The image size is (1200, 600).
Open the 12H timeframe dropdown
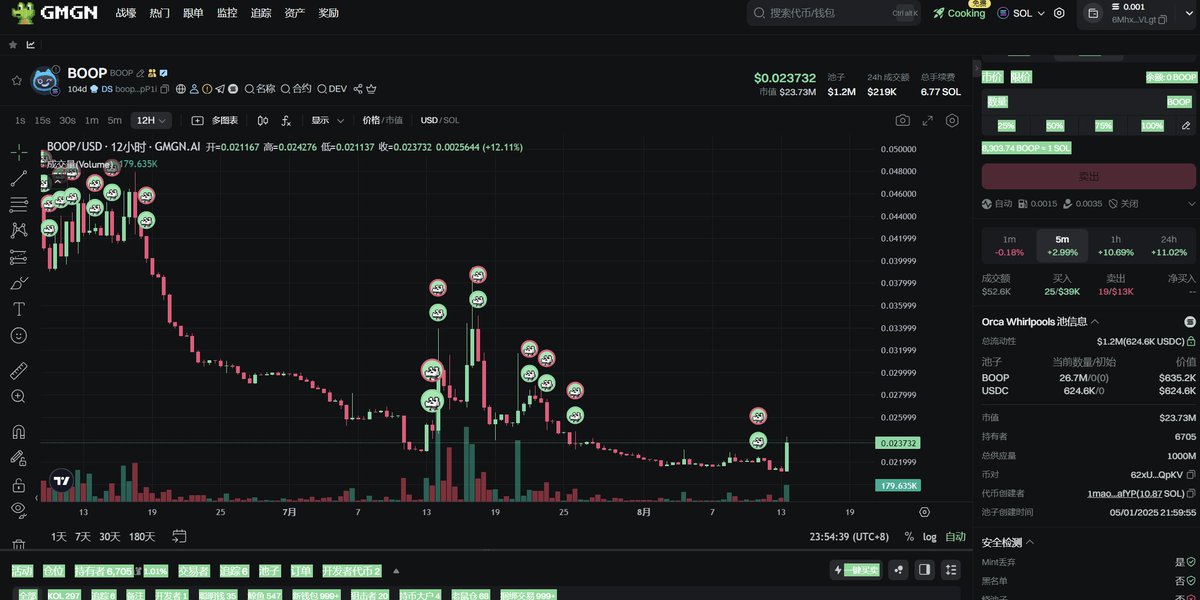point(153,120)
